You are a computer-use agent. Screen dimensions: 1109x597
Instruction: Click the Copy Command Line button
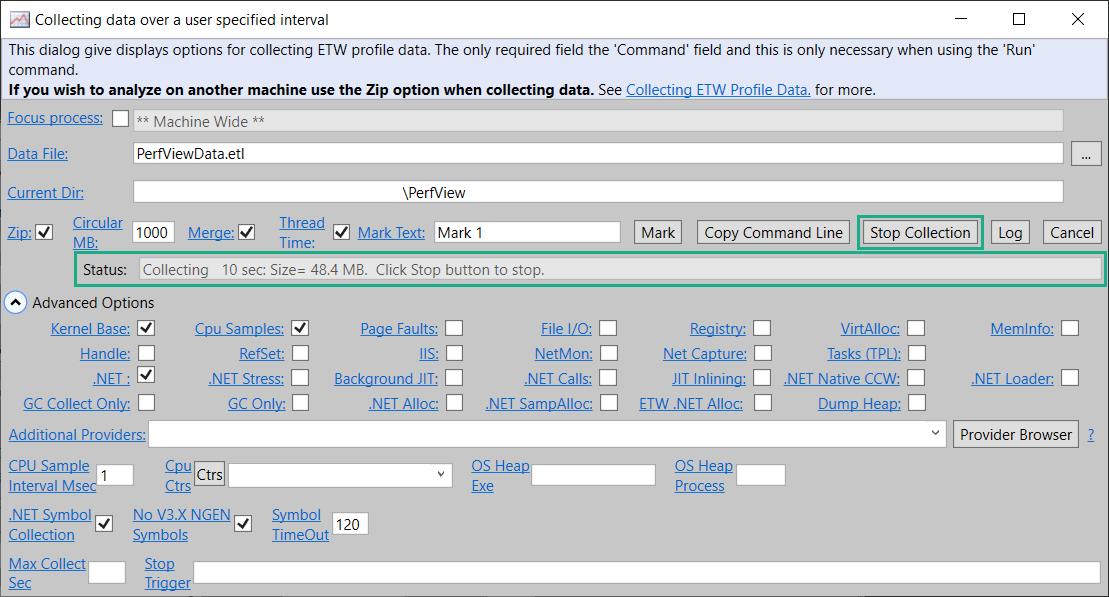(x=773, y=233)
